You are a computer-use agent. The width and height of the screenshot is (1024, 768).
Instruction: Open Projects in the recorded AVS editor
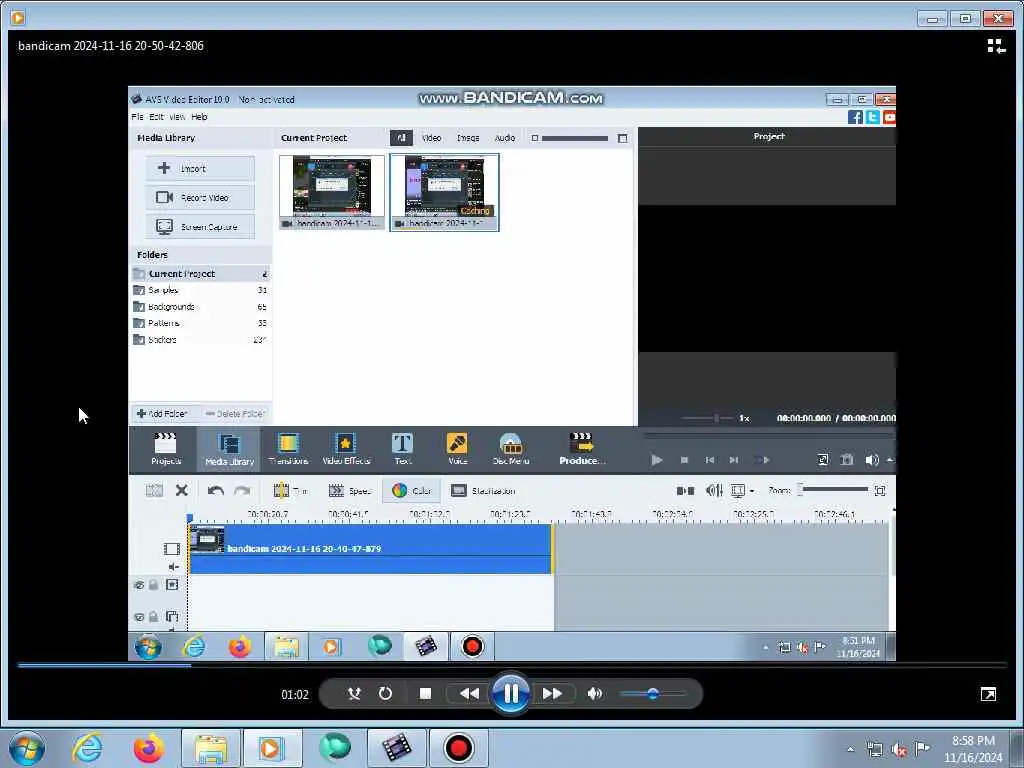(165, 449)
